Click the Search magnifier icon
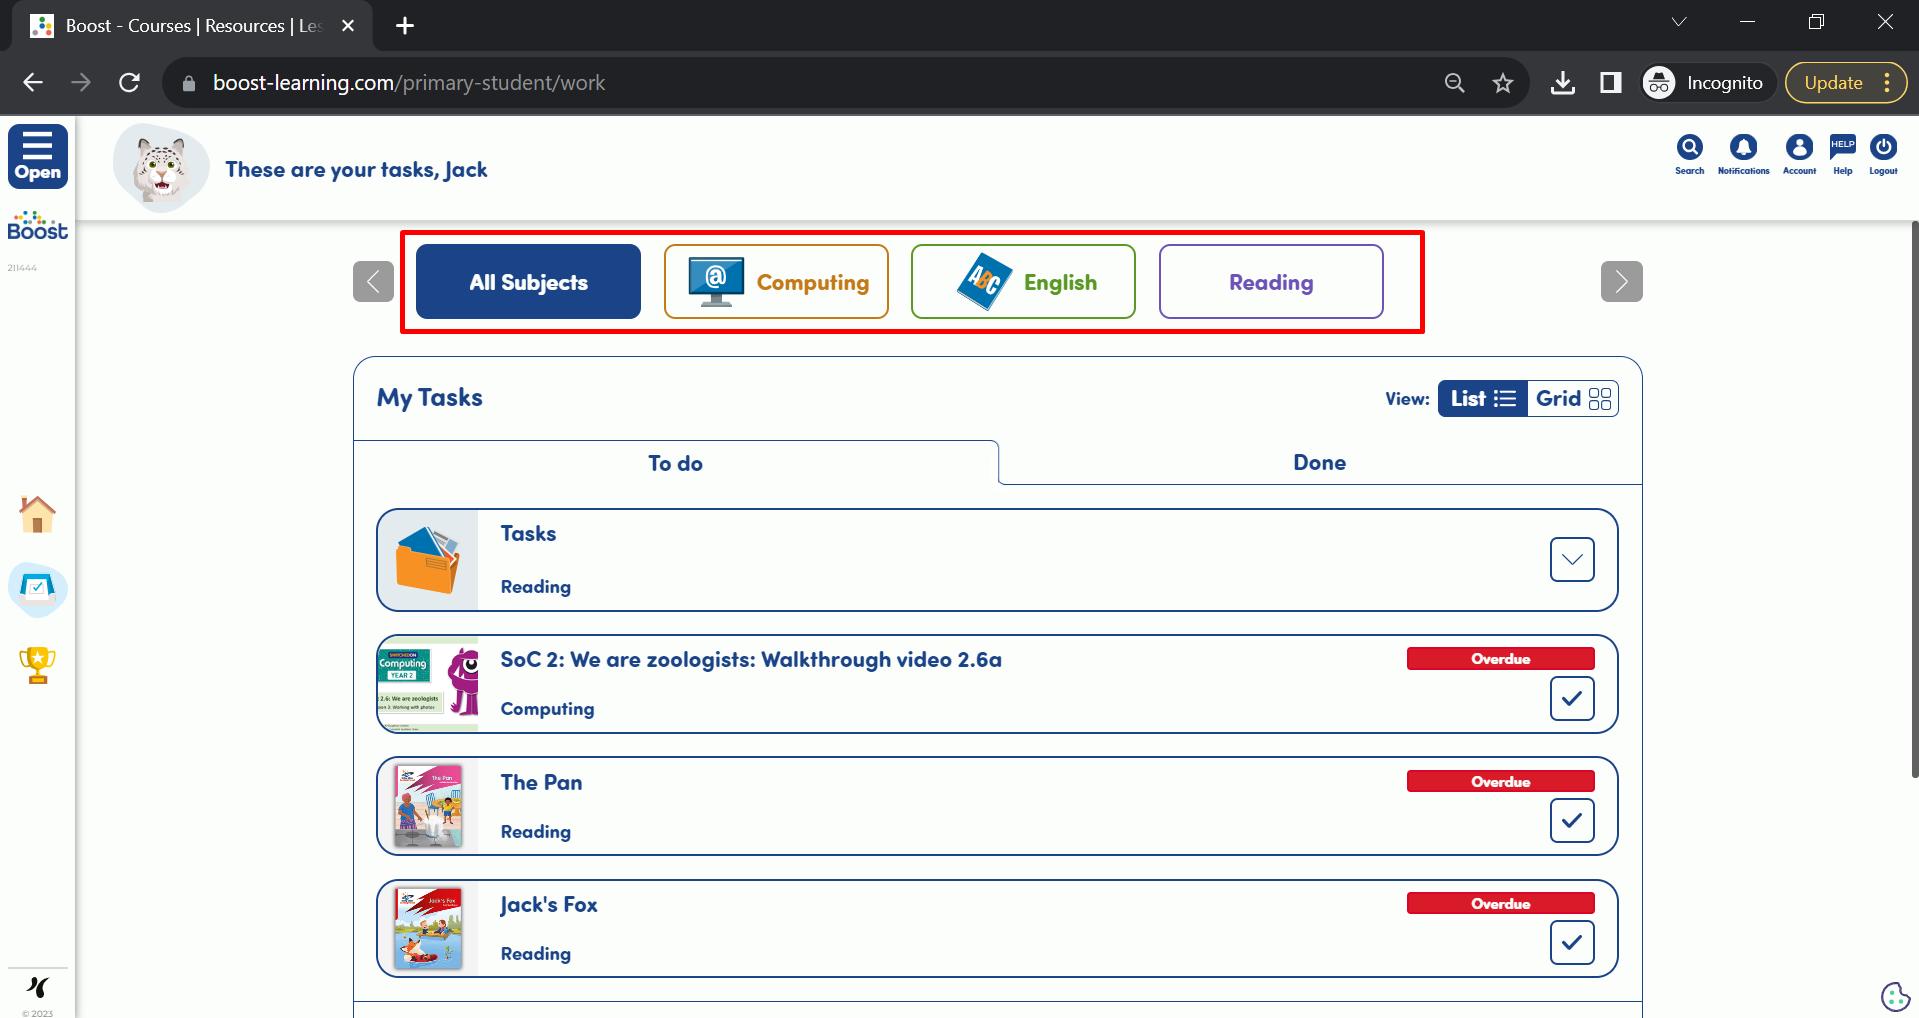Image resolution: width=1919 pixels, height=1018 pixels. pyautogui.click(x=1689, y=149)
